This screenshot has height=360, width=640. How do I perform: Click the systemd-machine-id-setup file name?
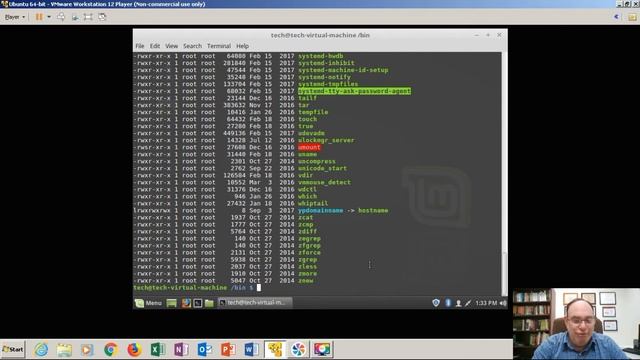click(343, 70)
